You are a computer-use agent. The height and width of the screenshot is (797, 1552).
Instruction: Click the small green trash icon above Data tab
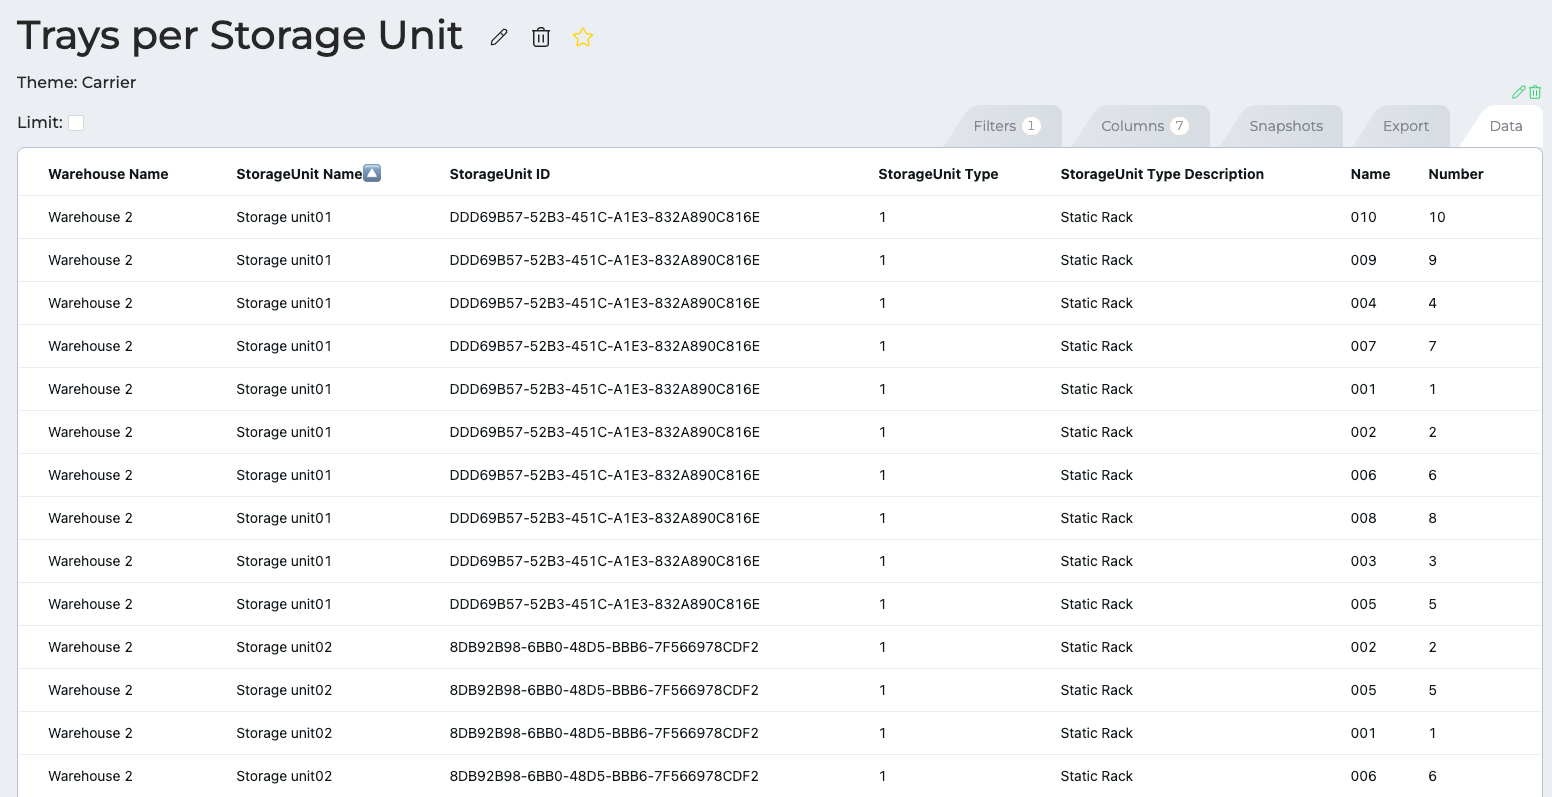(x=1535, y=92)
